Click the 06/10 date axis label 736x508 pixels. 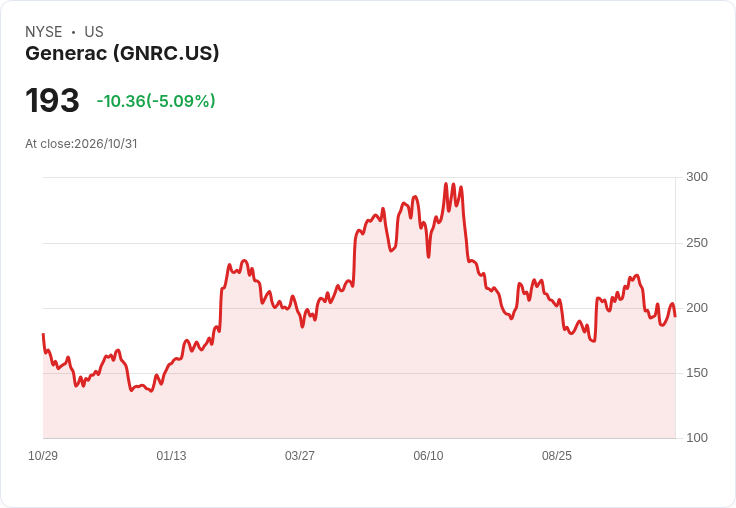(428, 455)
